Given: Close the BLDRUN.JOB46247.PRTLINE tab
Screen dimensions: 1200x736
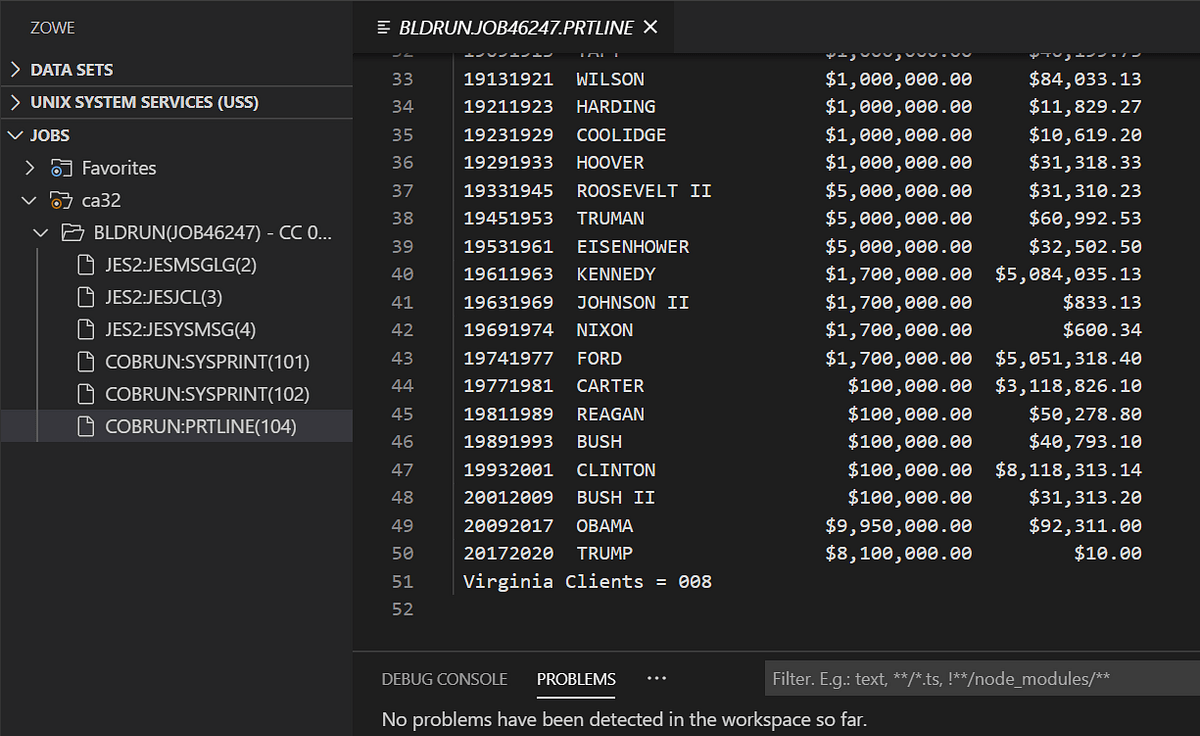Looking at the screenshot, I should 651,27.
